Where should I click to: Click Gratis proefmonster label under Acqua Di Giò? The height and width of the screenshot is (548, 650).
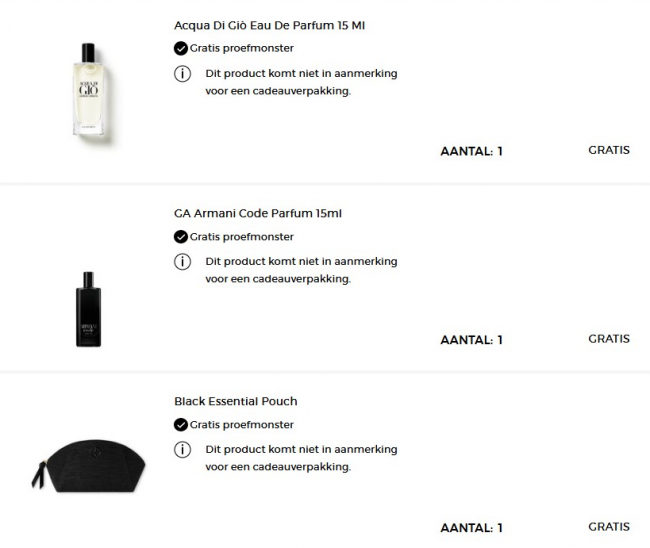tap(242, 48)
